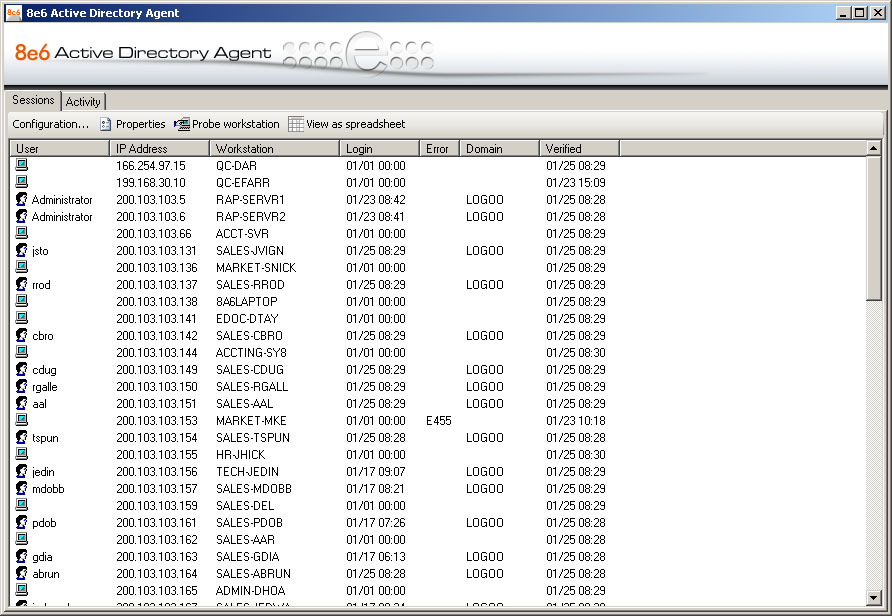Open the Configuration... menu
This screenshot has width=892, height=616.
51,124
